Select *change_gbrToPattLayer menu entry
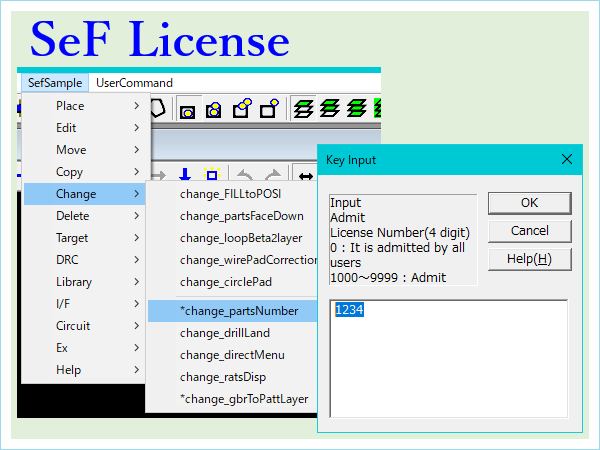600x450 pixels. 244,399
